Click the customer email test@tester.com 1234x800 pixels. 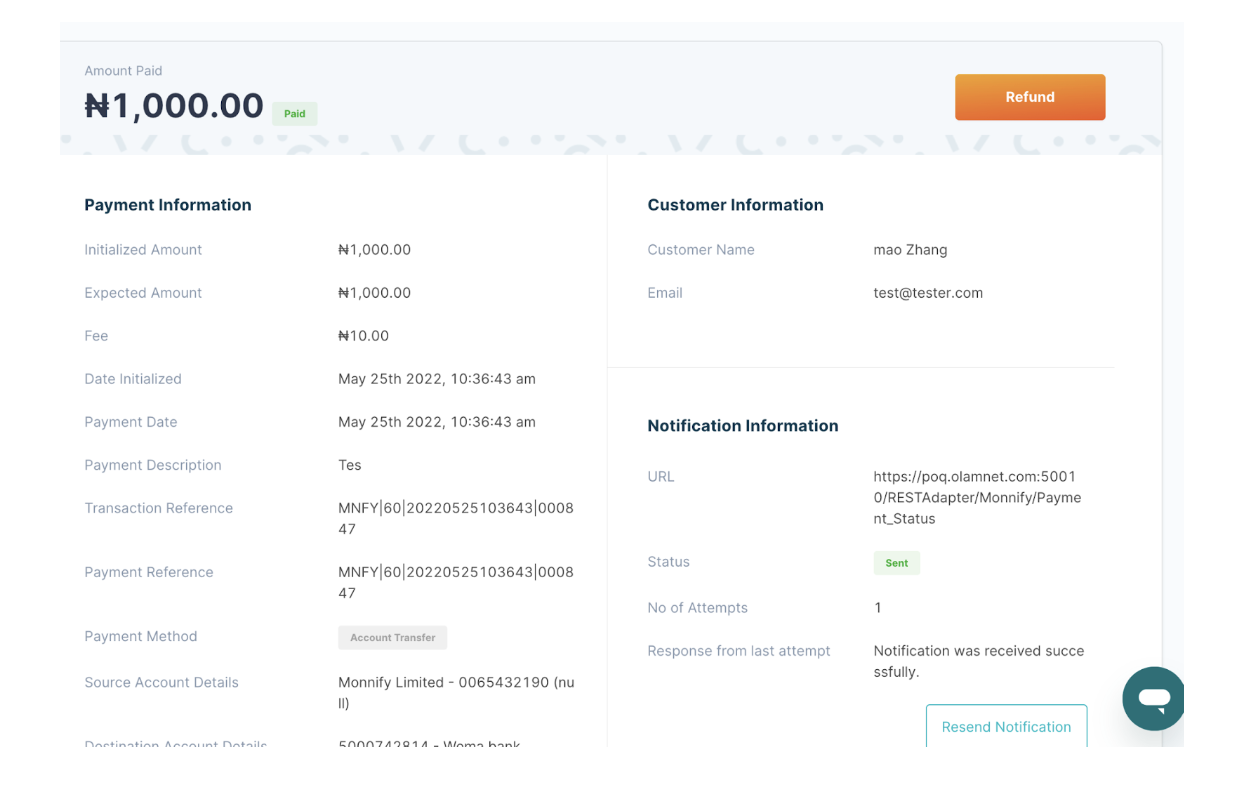click(x=928, y=292)
